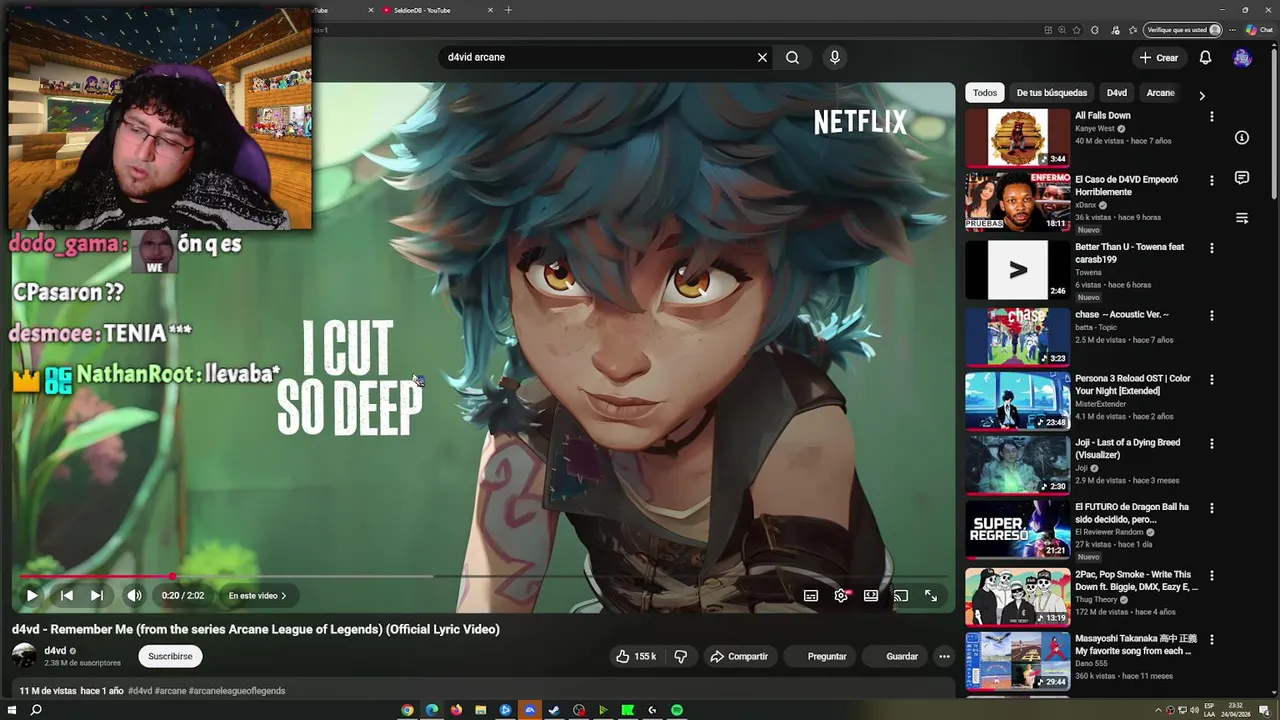The width and height of the screenshot is (1280, 720).
Task: Open options for 'Persona 3 Reload OST' video
Action: click(1211, 380)
